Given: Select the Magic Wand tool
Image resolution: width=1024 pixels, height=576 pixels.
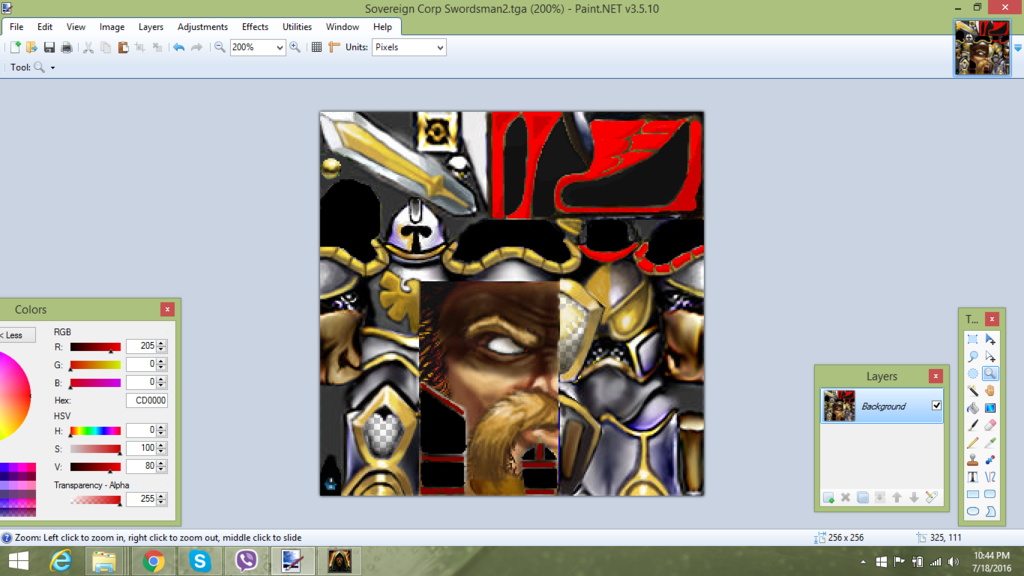Looking at the screenshot, I should click(x=973, y=391).
